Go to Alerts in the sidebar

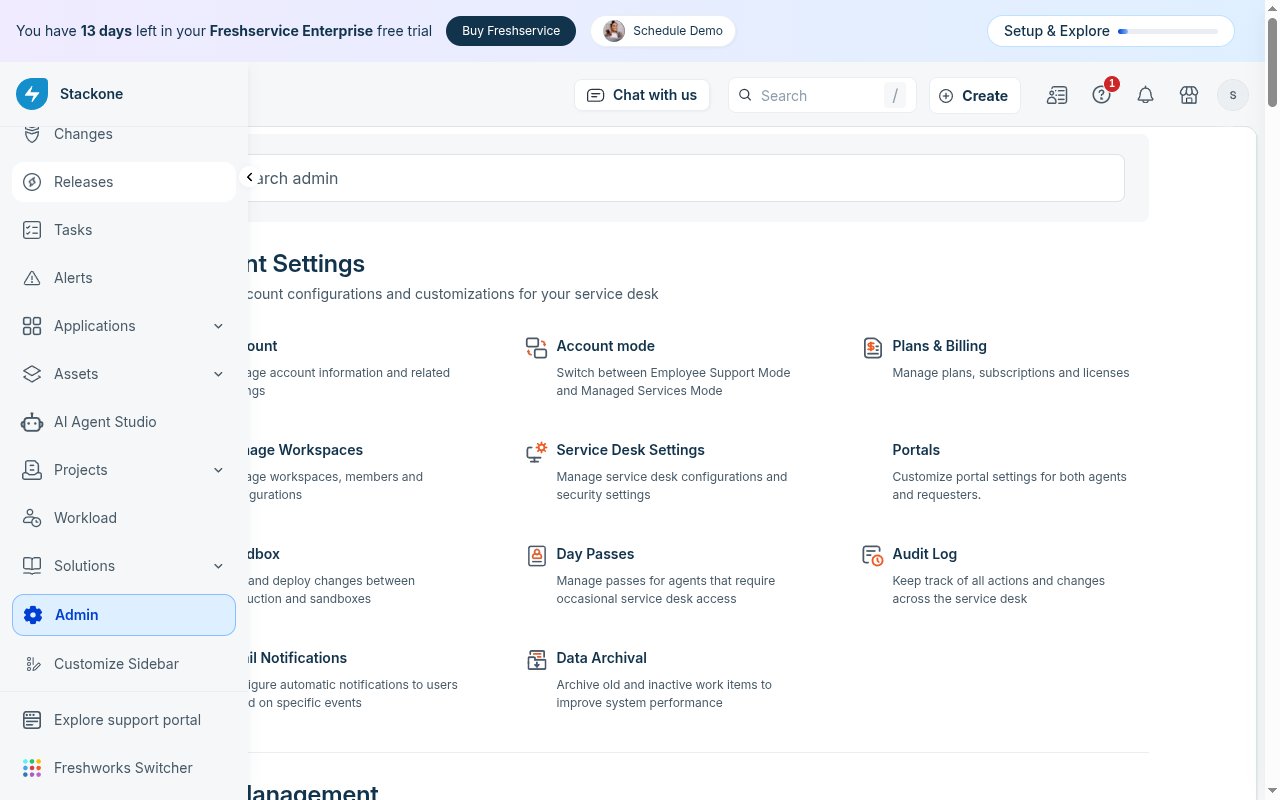pos(124,278)
